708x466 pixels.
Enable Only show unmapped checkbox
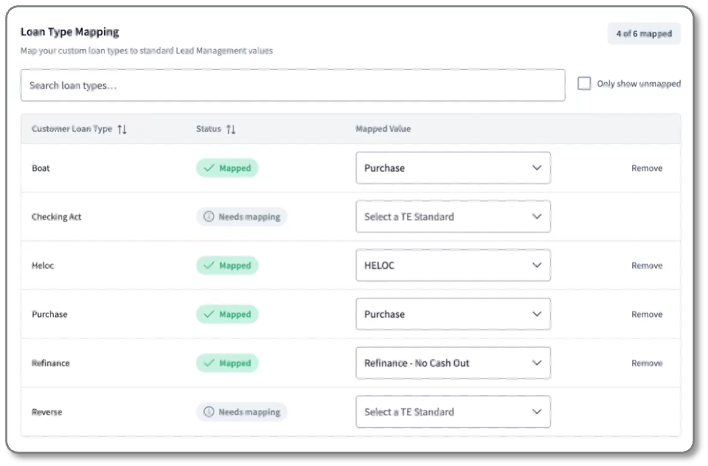[584, 84]
